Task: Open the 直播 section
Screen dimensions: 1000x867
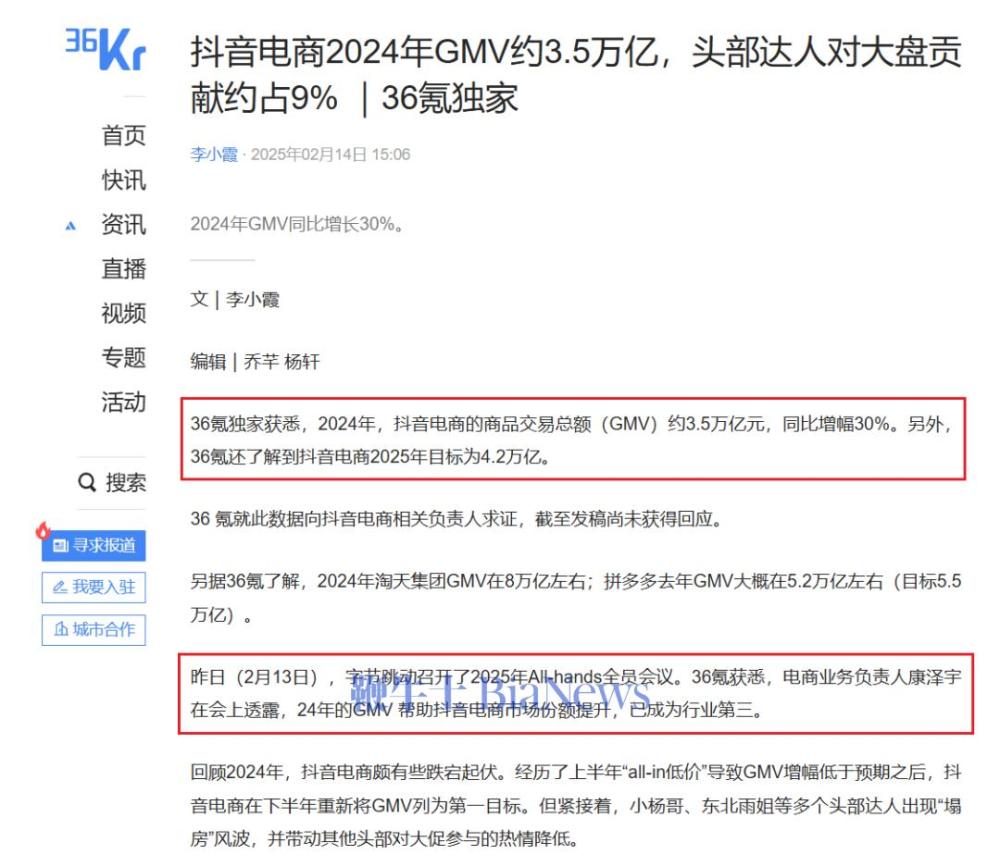Action: (x=126, y=268)
